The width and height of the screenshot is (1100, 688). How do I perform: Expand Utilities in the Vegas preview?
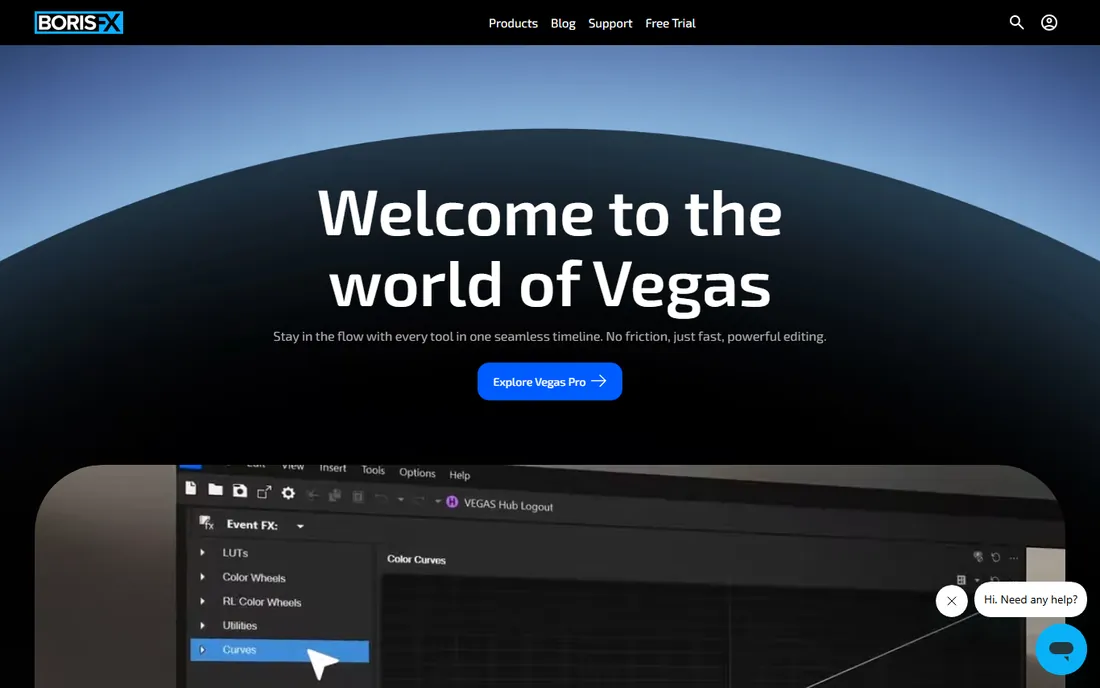coord(202,625)
